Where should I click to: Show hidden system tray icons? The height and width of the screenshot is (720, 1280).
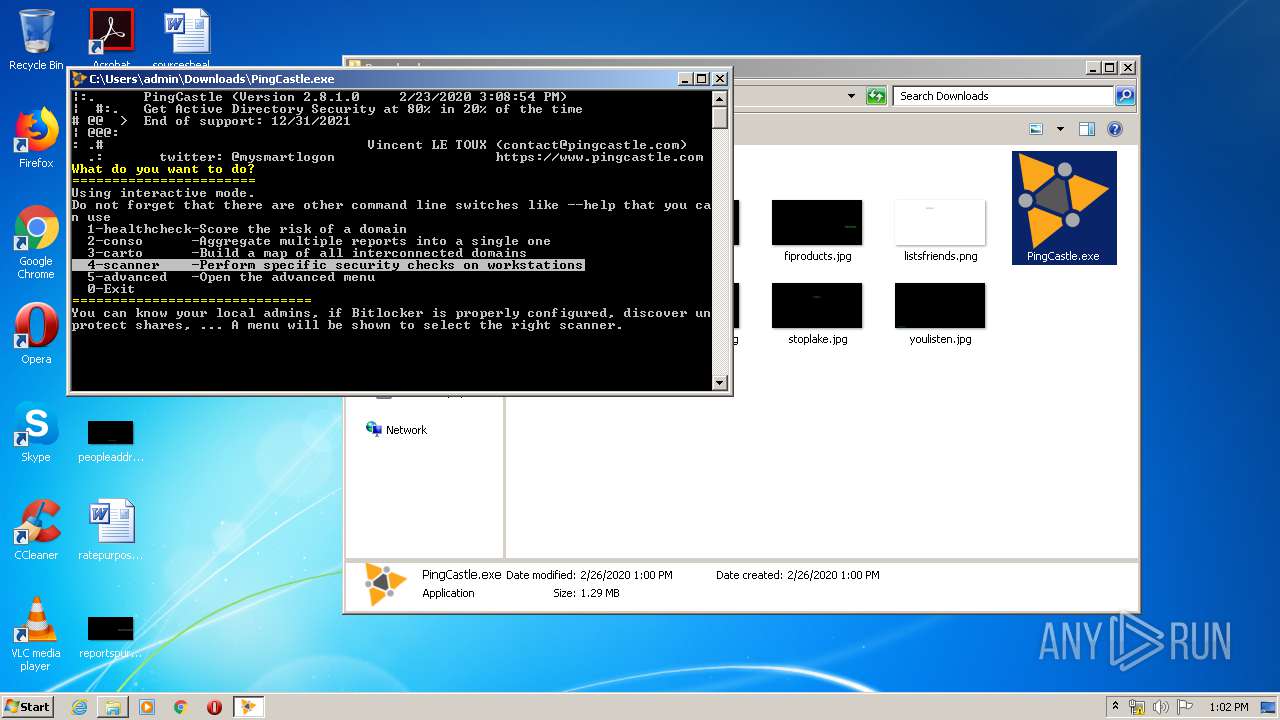(x=1115, y=707)
